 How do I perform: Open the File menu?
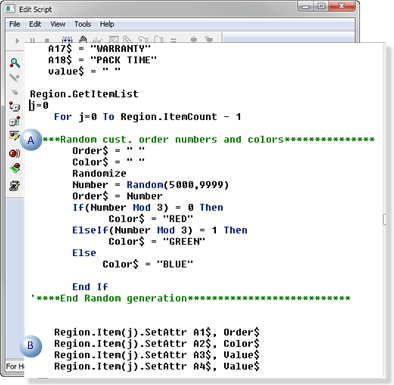point(15,24)
